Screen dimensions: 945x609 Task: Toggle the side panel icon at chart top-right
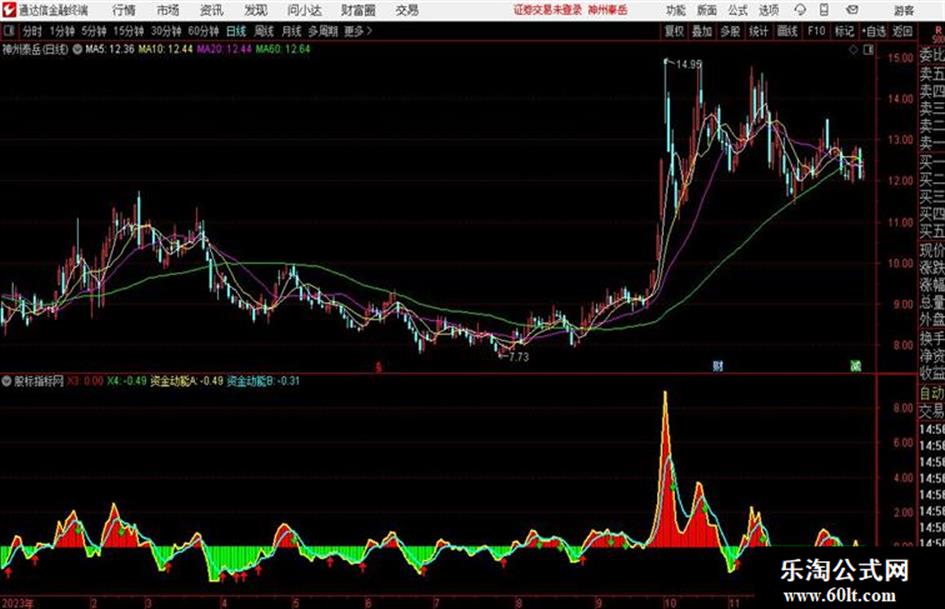pos(868,50)
